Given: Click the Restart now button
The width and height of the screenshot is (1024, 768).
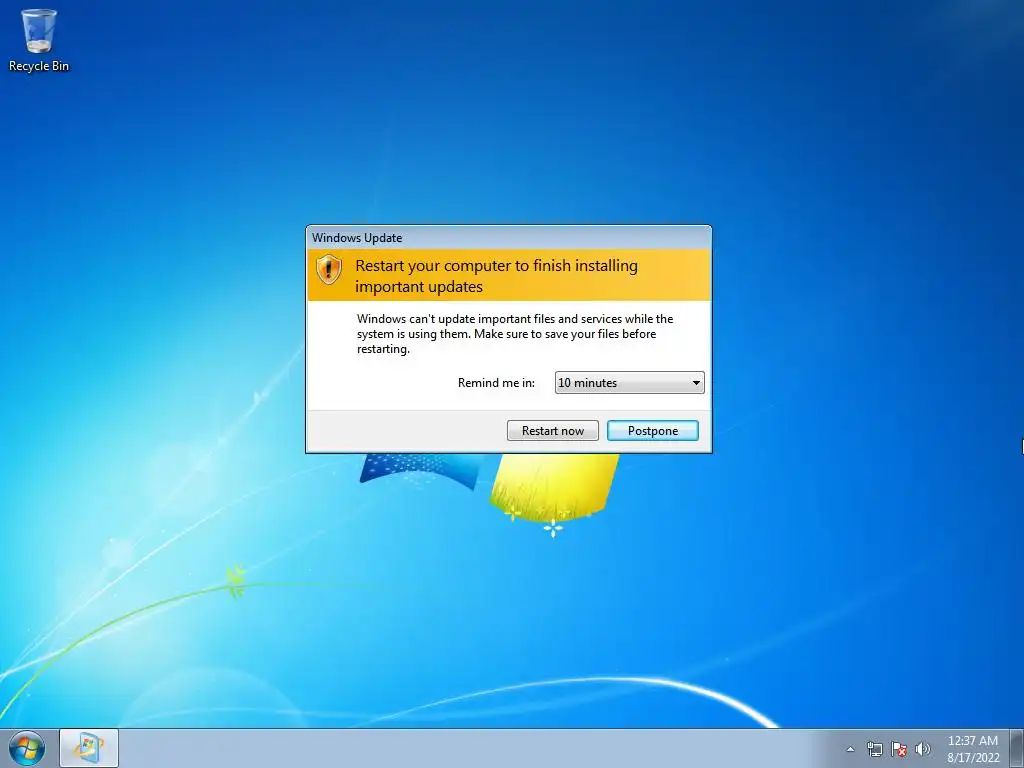Looking at the screenshot, I should click(552, 430).
